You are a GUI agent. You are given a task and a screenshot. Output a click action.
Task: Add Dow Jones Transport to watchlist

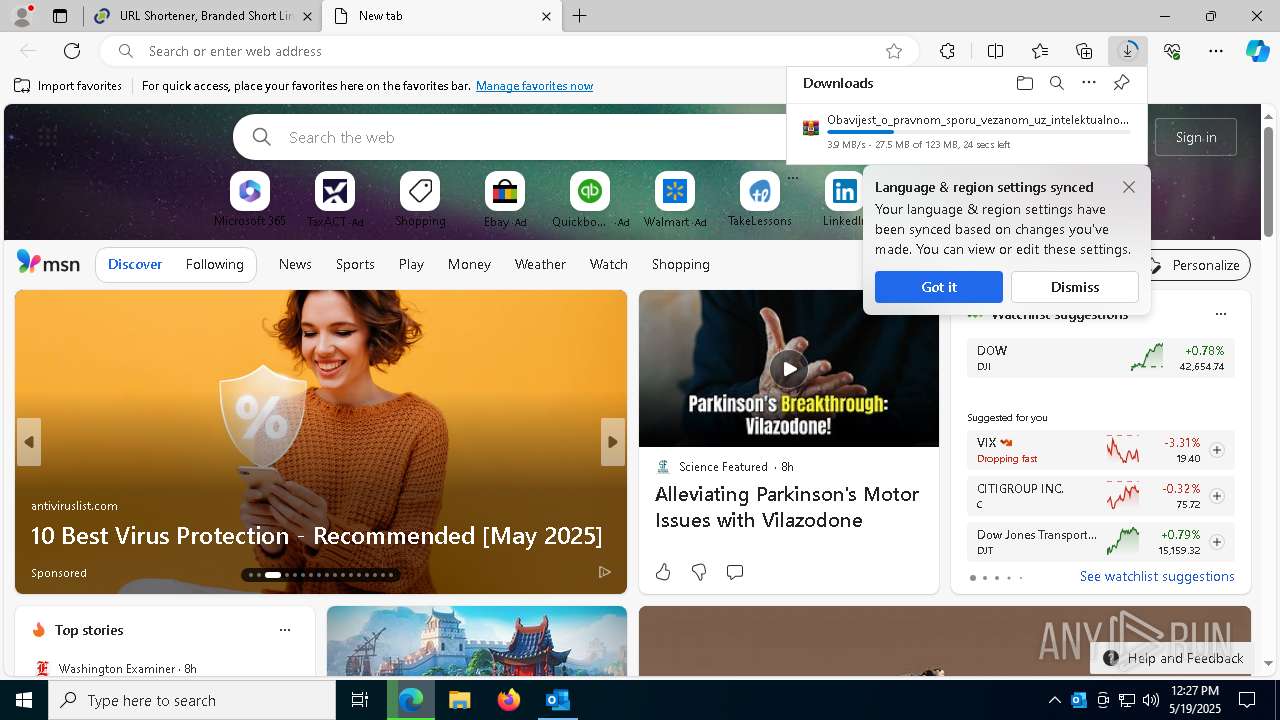pyautogui.click(x=1217, y=542)
